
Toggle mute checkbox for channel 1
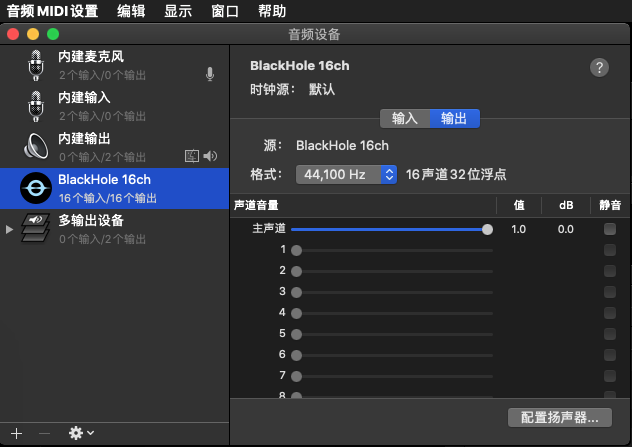tap(610, 250)
